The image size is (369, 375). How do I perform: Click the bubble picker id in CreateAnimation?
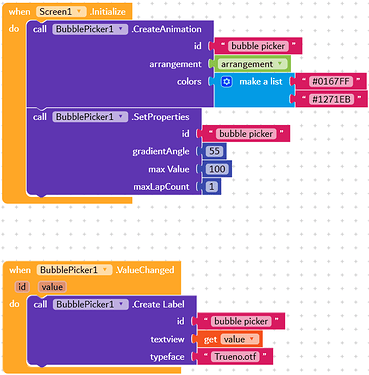258,46
